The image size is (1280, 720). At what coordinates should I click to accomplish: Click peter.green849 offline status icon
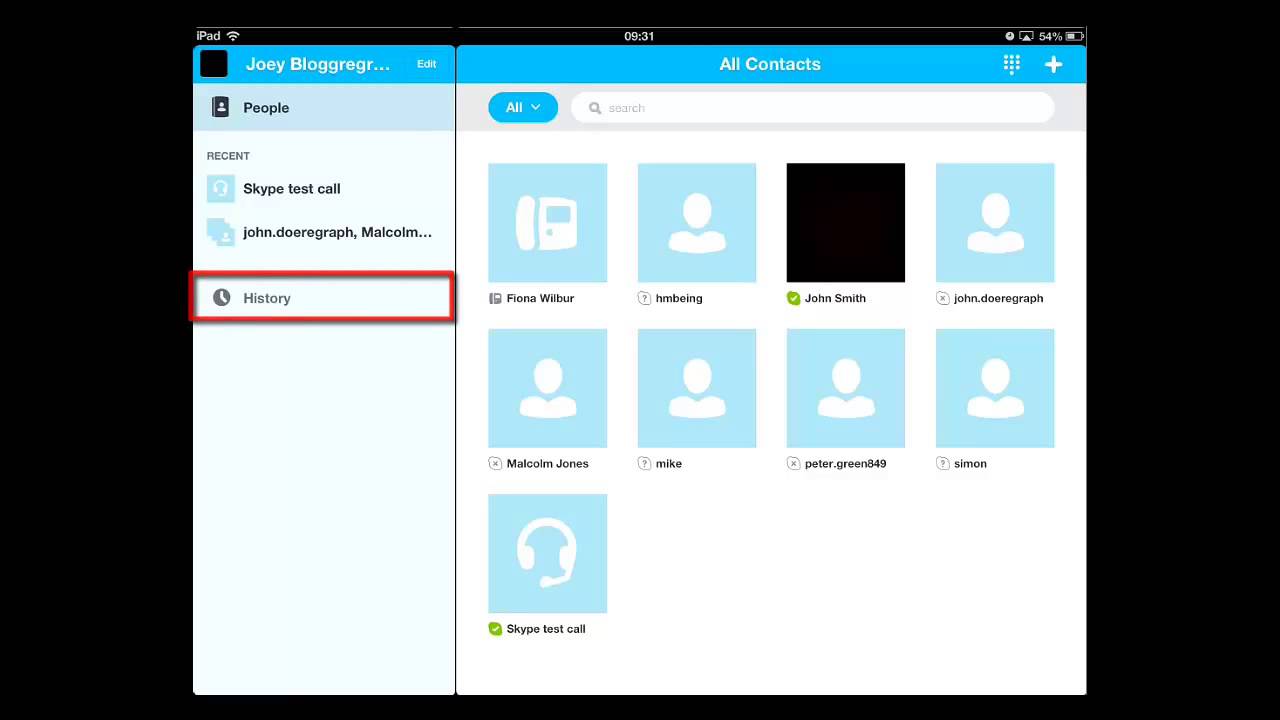pos(793,463)
